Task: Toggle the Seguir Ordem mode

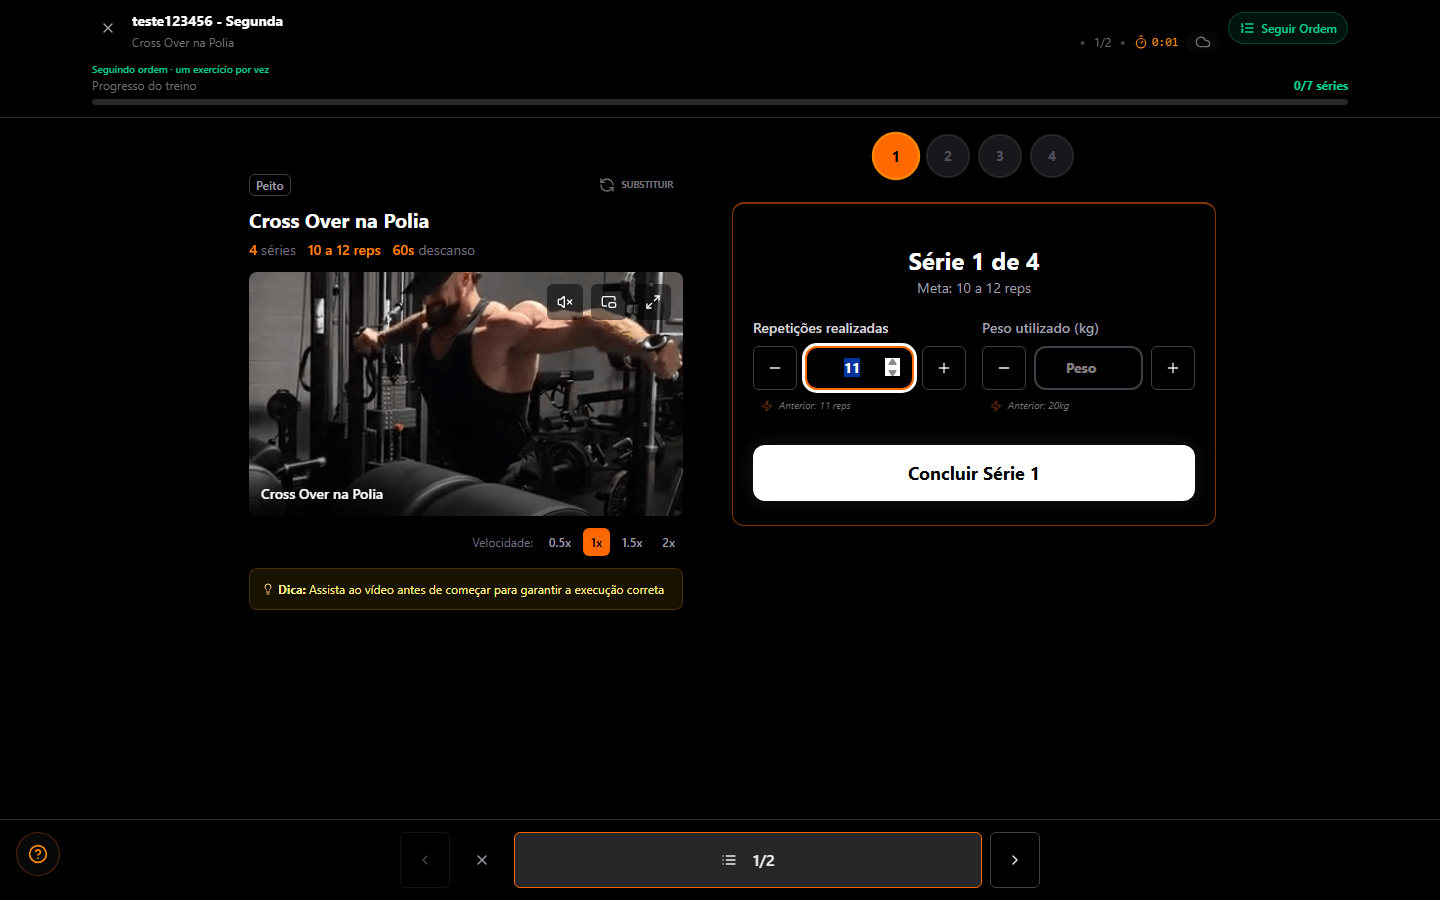Action: tap(1288, 28)
